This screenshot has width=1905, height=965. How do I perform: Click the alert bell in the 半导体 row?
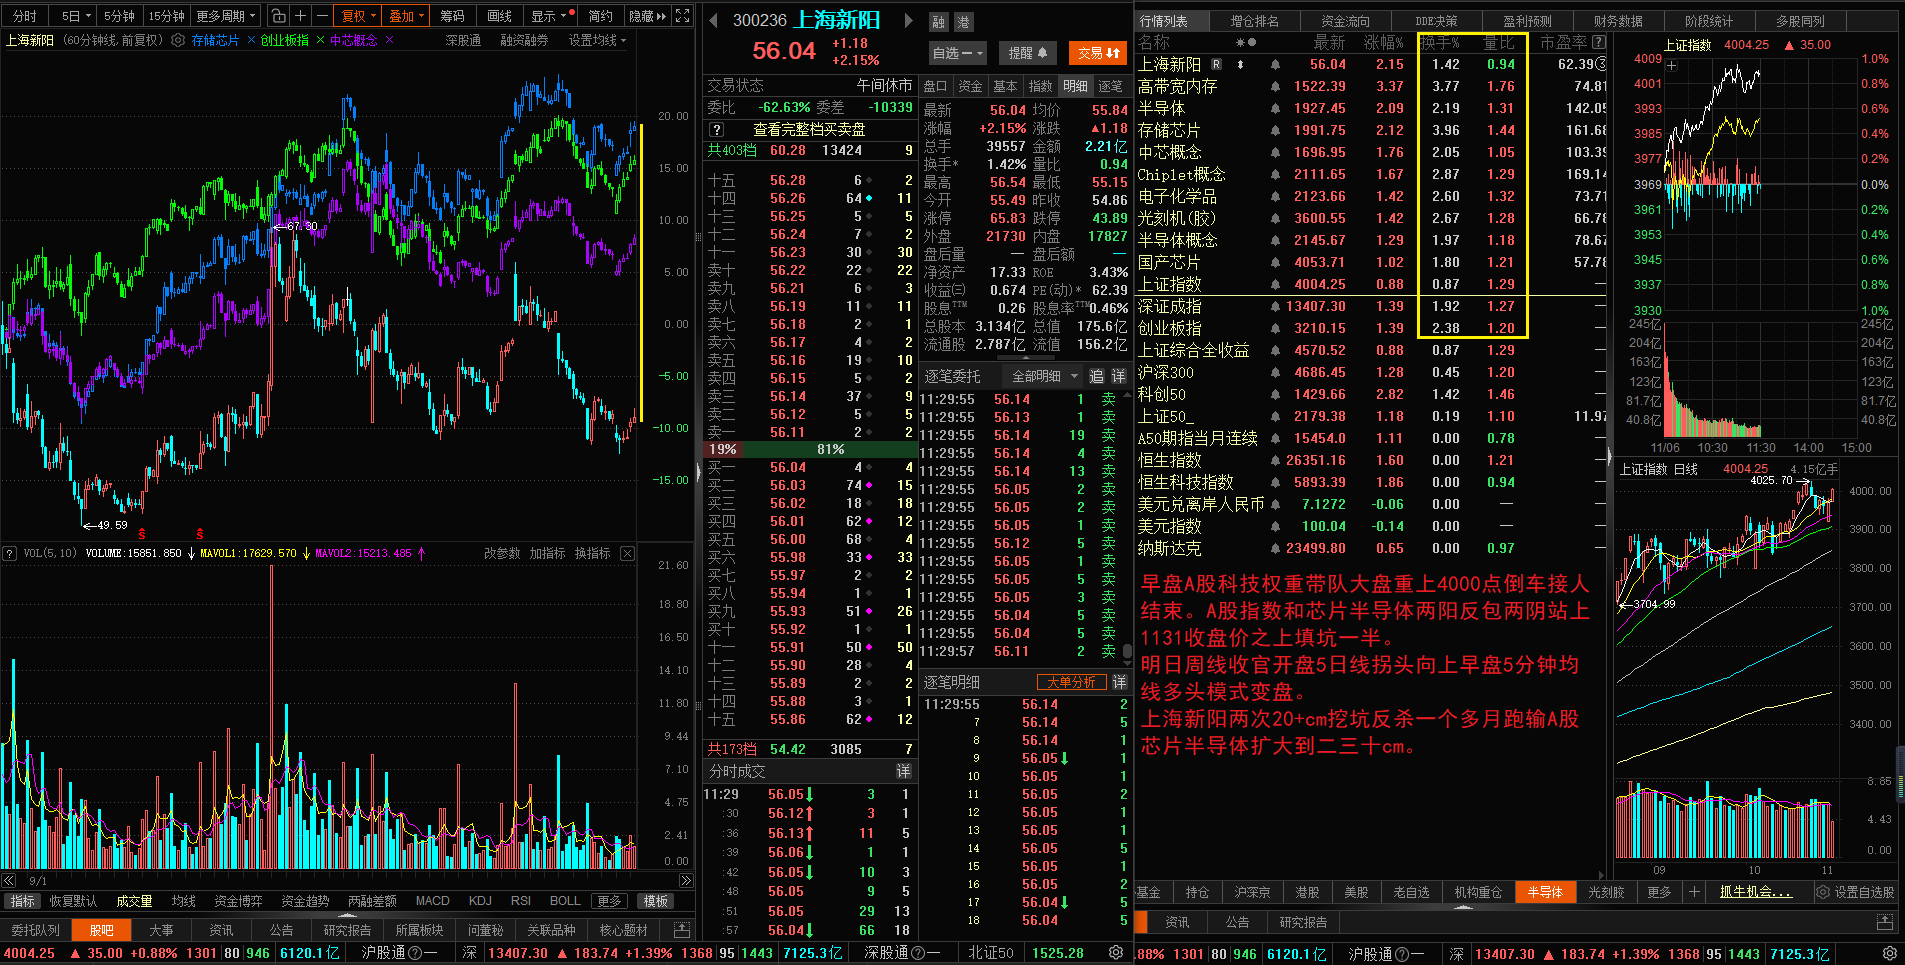(x=1275, y=108)
